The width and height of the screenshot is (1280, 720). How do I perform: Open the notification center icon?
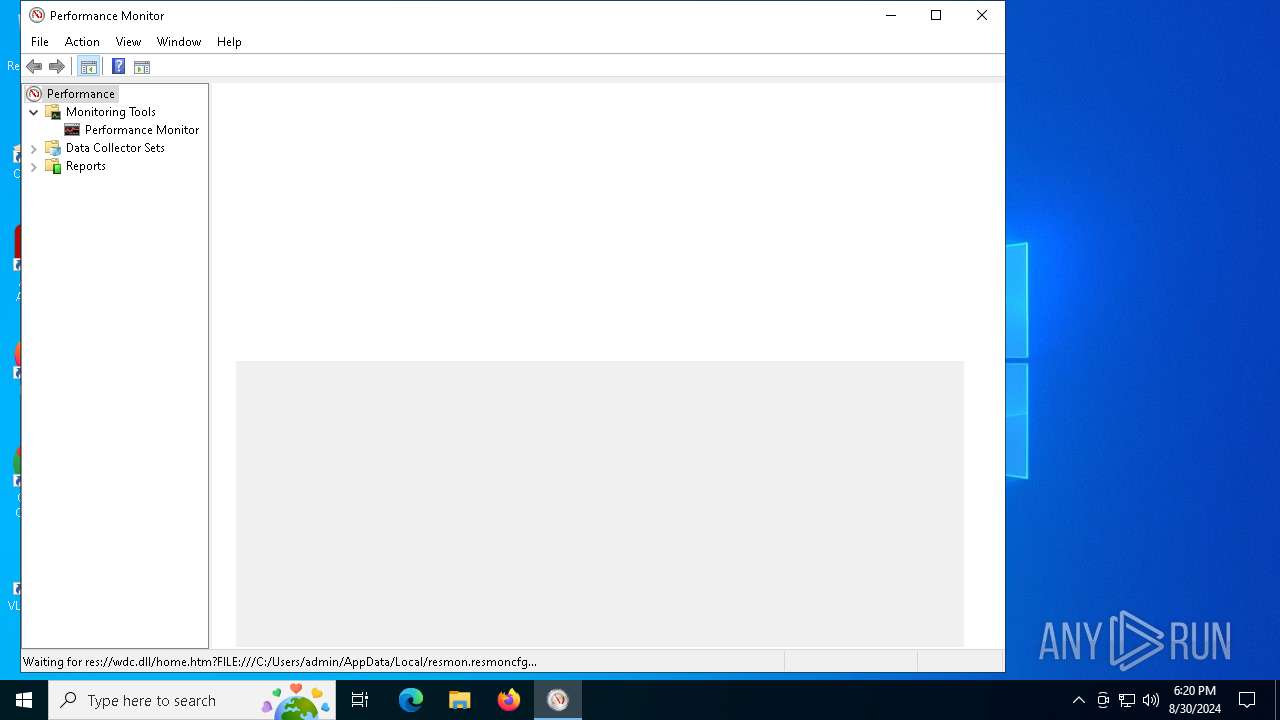tap(1247, 700)
